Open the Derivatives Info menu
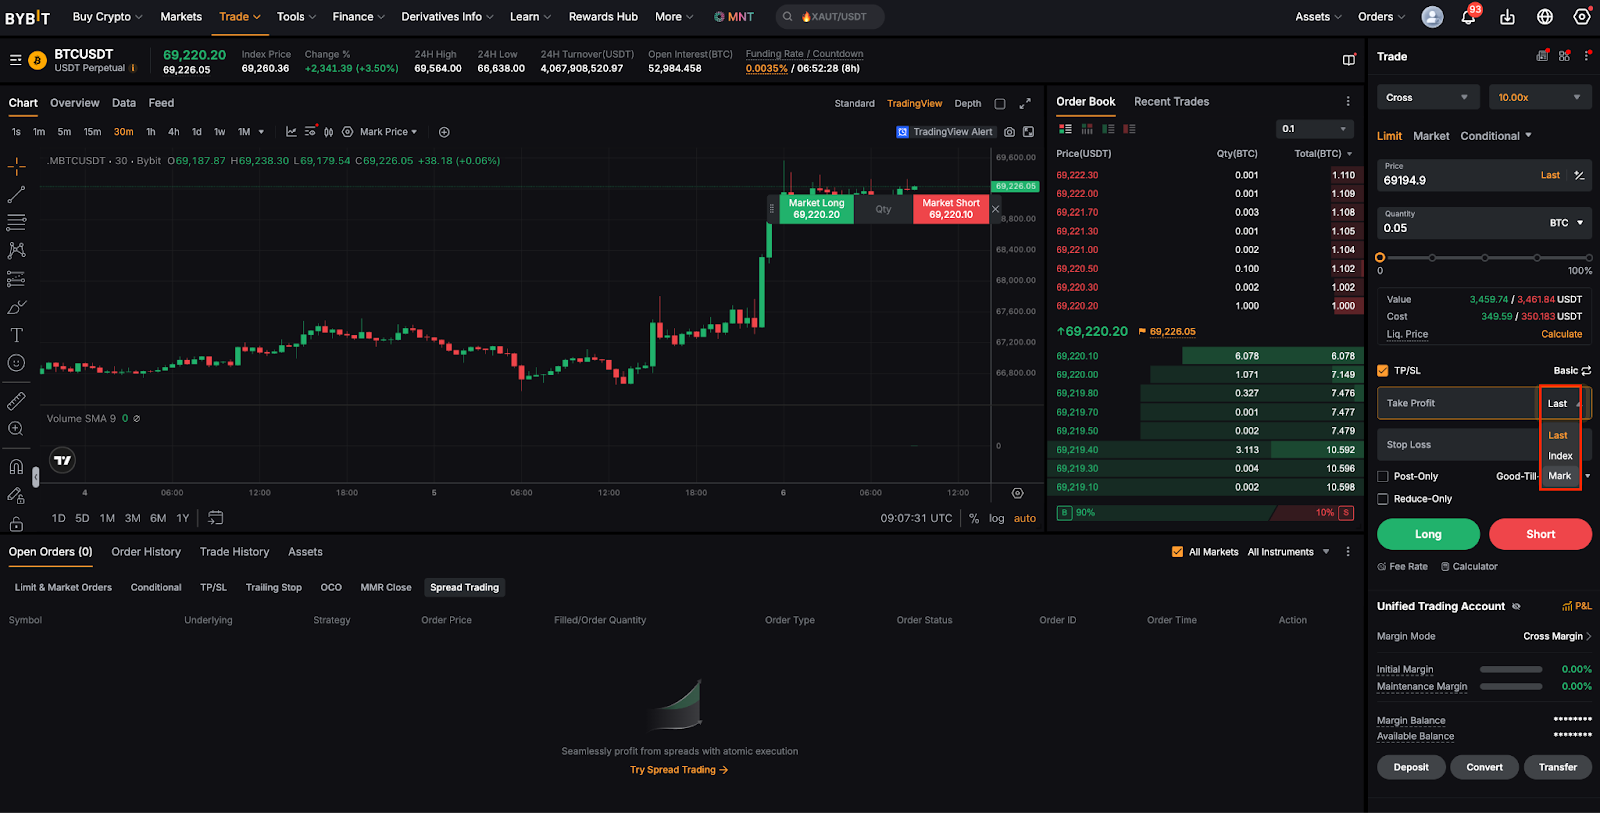The width and height of the screenshot is (1600, 813). (447, 17)
